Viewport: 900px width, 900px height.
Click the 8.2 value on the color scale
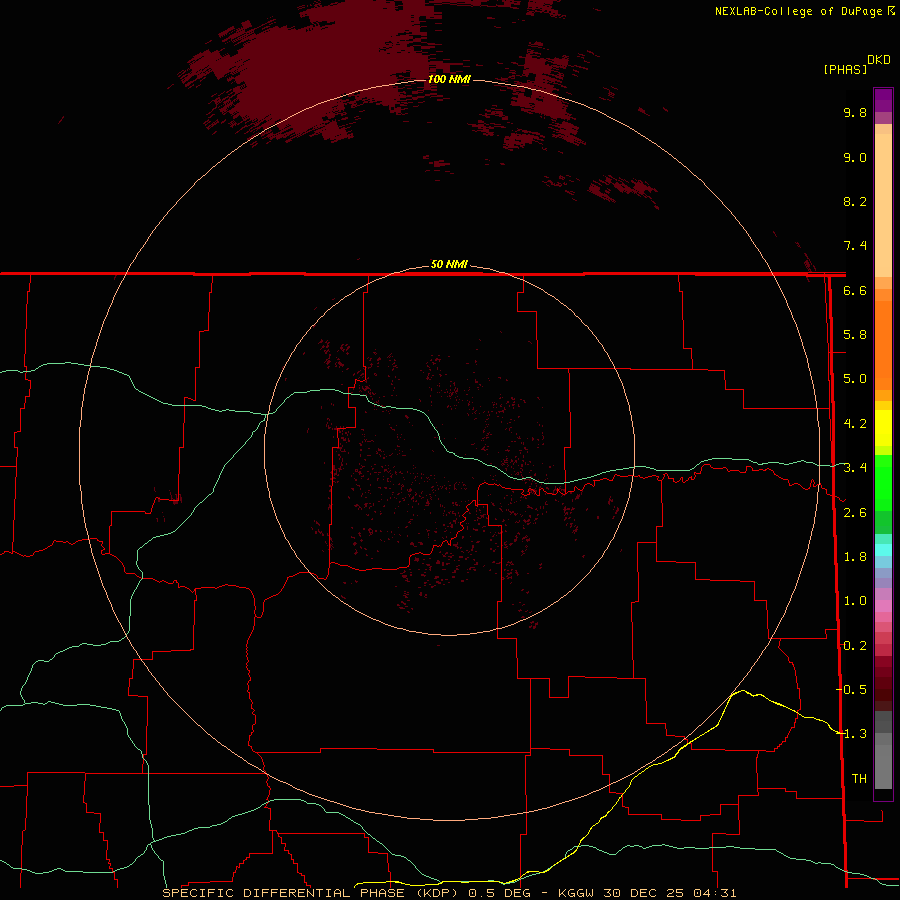point(855,201)
